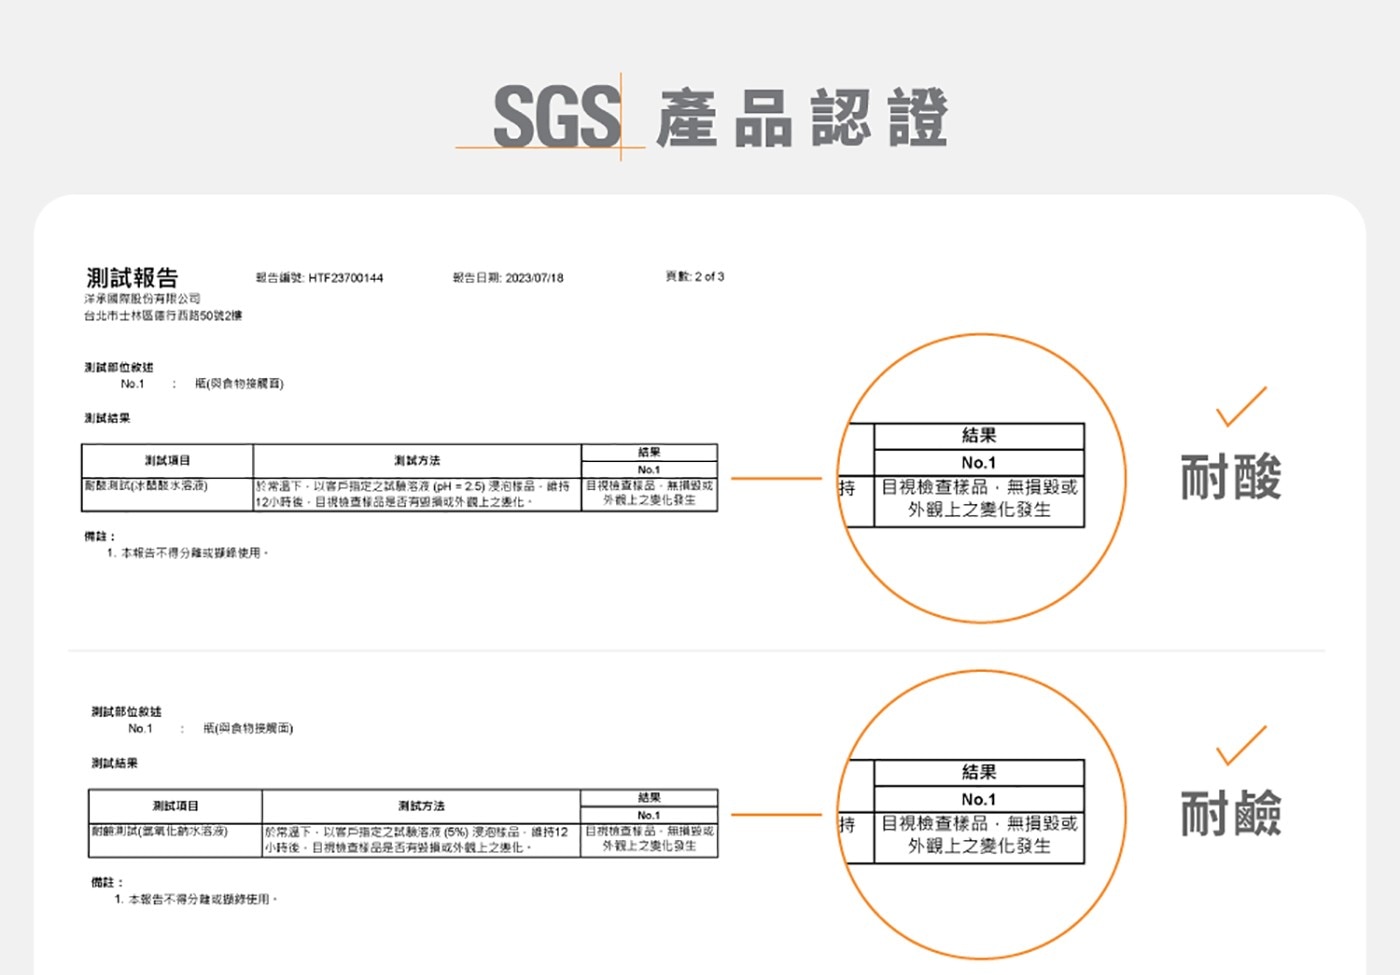Click the 備註 note under the acid table
The width and height of the screenshot is (1400, 975).
(x=178, y=545)
